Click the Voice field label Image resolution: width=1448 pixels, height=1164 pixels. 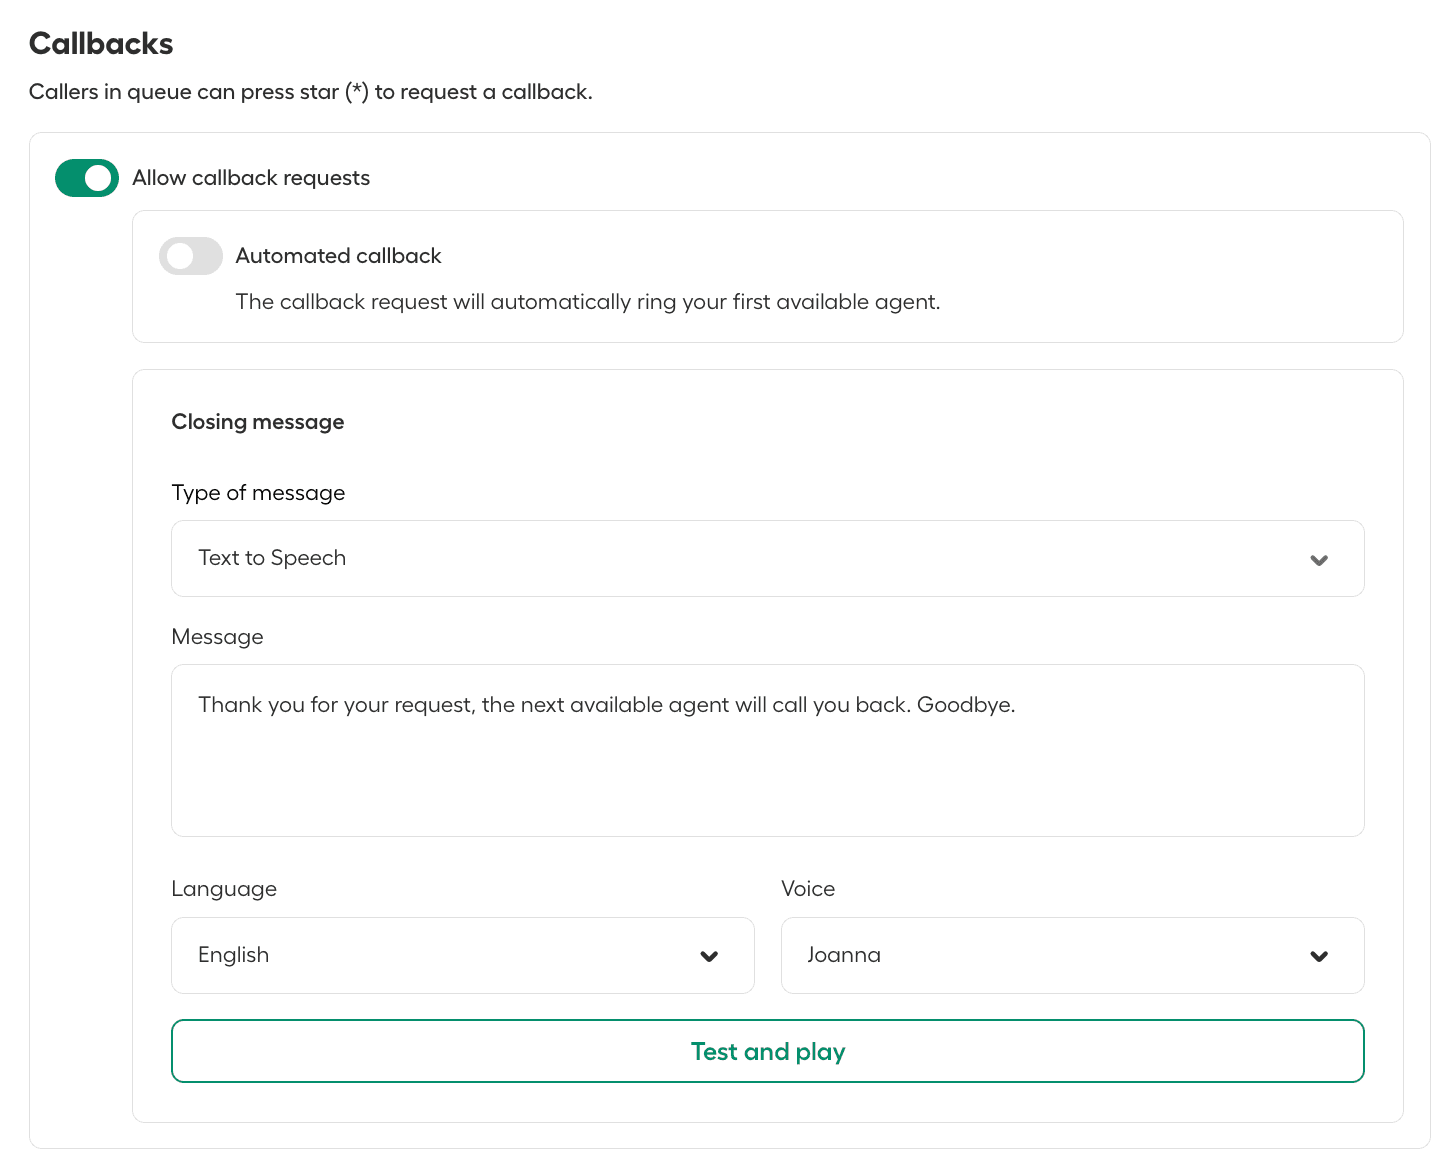click(807, 889)
